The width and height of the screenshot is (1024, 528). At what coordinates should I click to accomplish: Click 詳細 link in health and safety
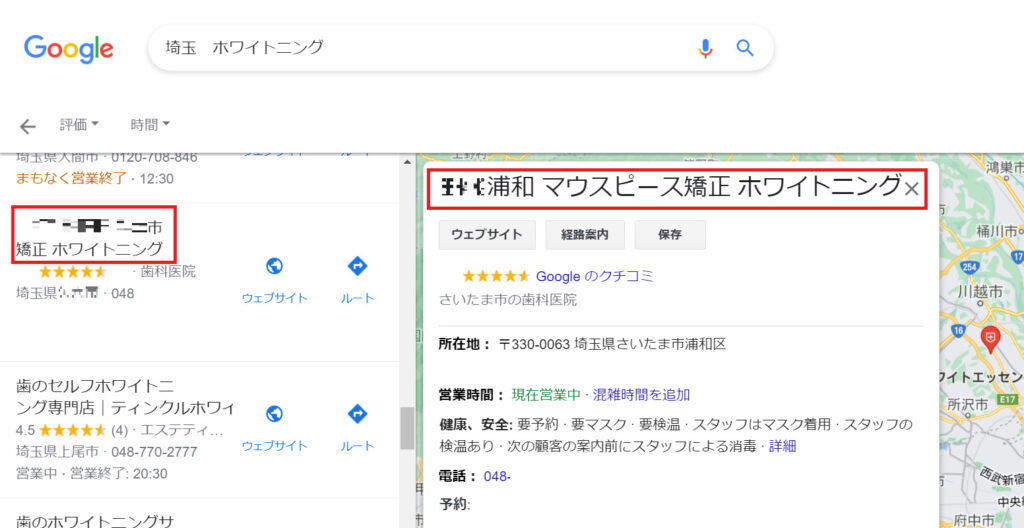(782, 447)
